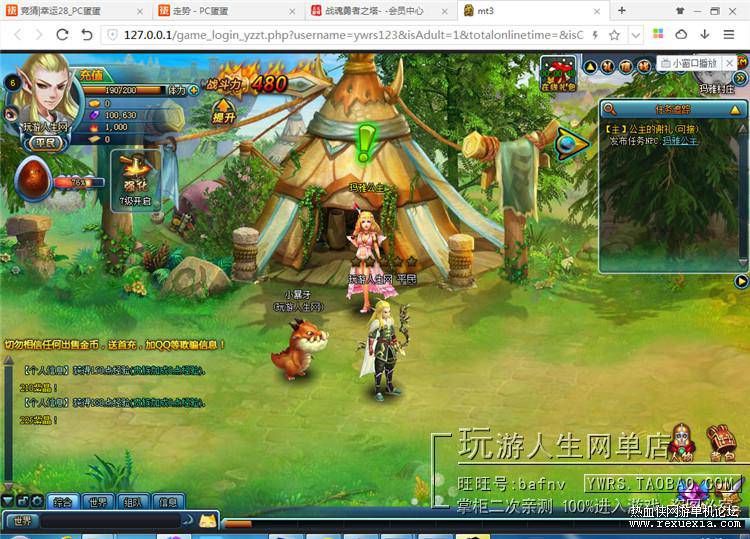The image size is (750, 539).
Task: Open the 人物 character icon
Action: [x=682, y=442]
